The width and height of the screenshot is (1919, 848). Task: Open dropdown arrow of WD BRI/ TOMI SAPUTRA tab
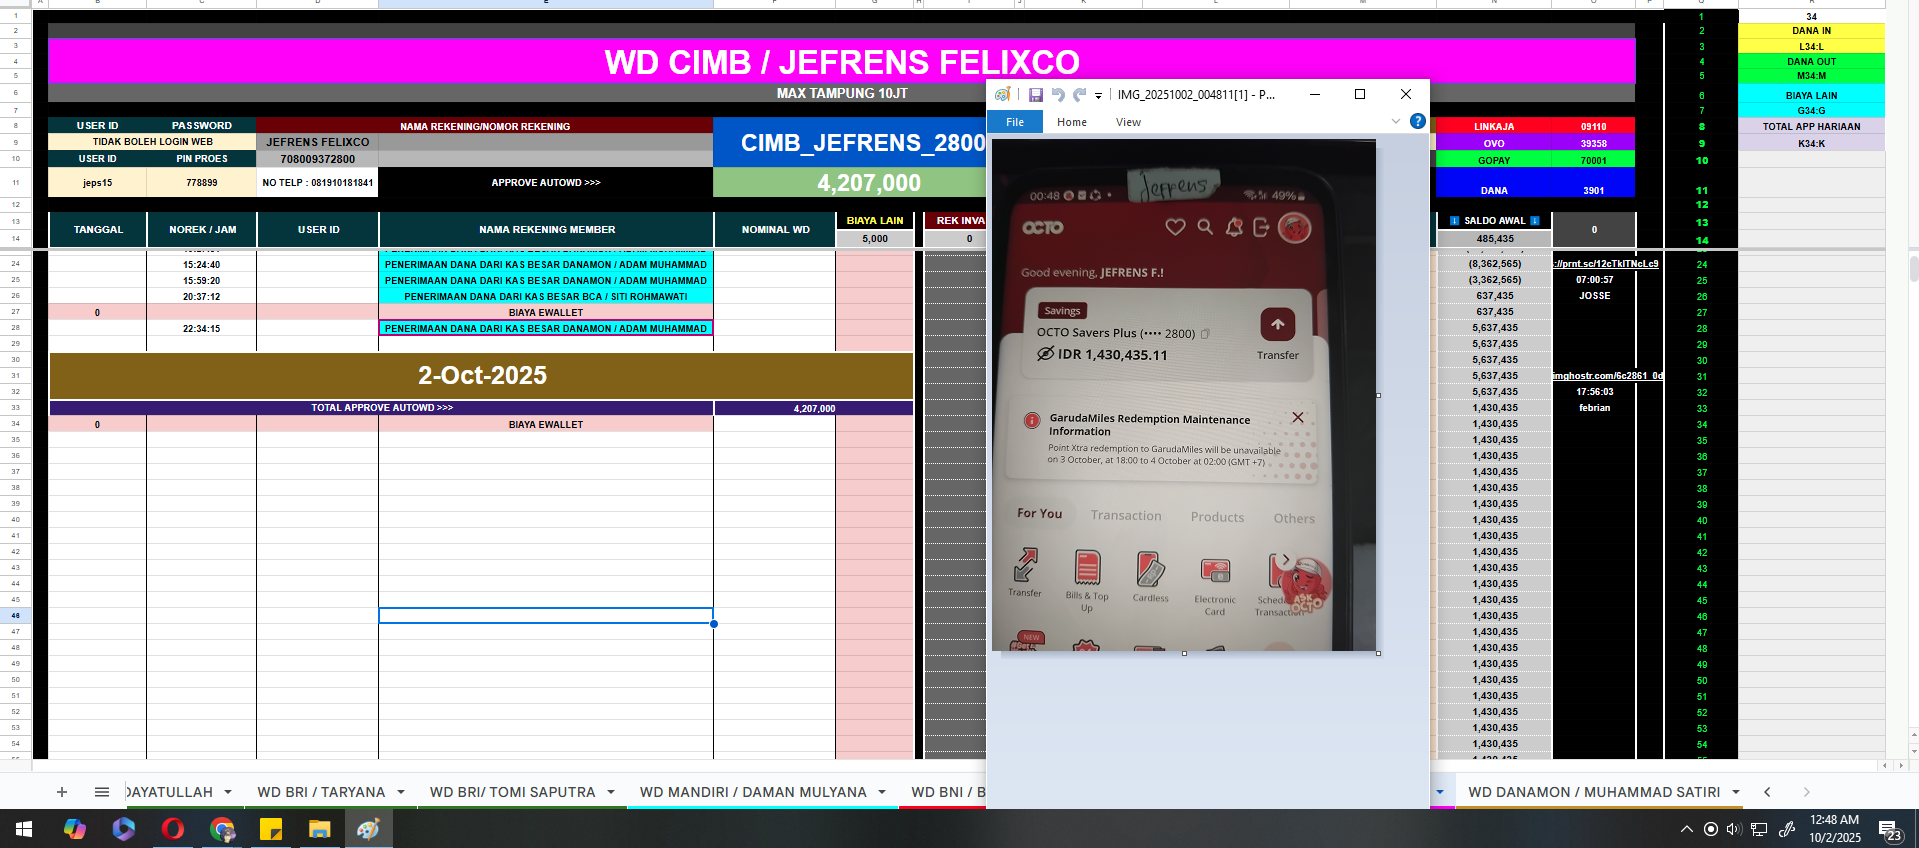(611, 792)
